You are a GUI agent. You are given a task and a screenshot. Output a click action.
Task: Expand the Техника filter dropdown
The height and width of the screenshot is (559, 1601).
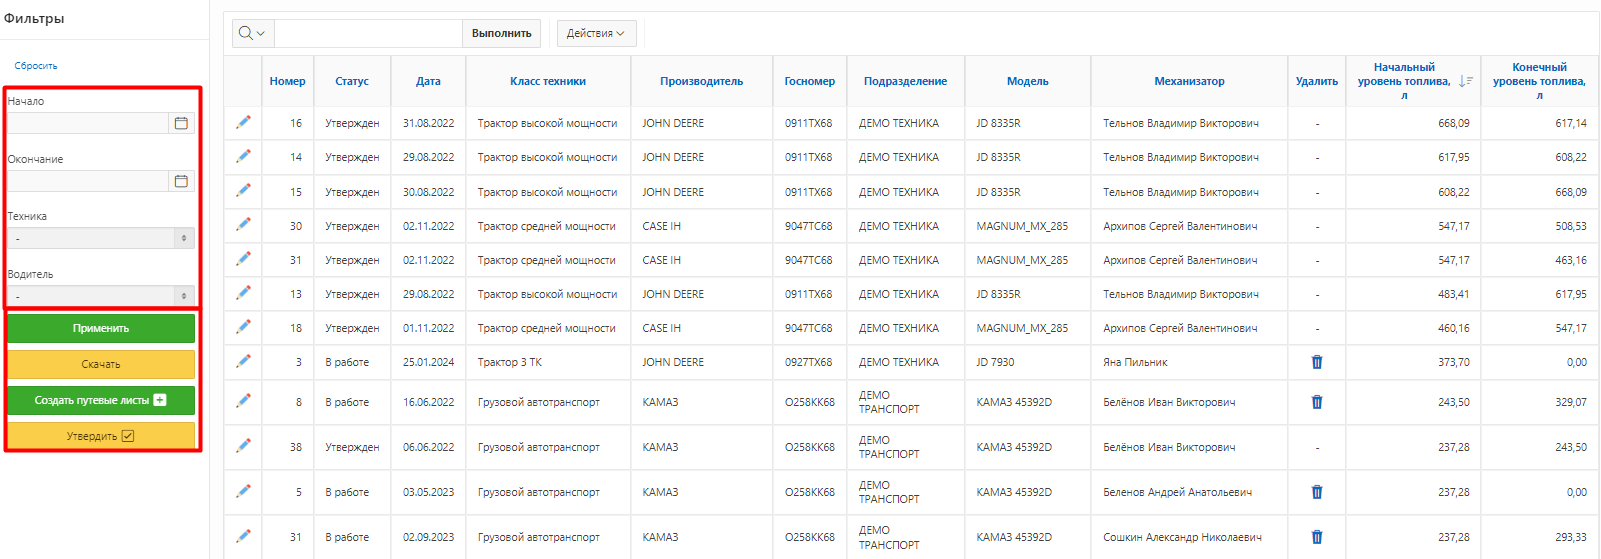(101, 239)
